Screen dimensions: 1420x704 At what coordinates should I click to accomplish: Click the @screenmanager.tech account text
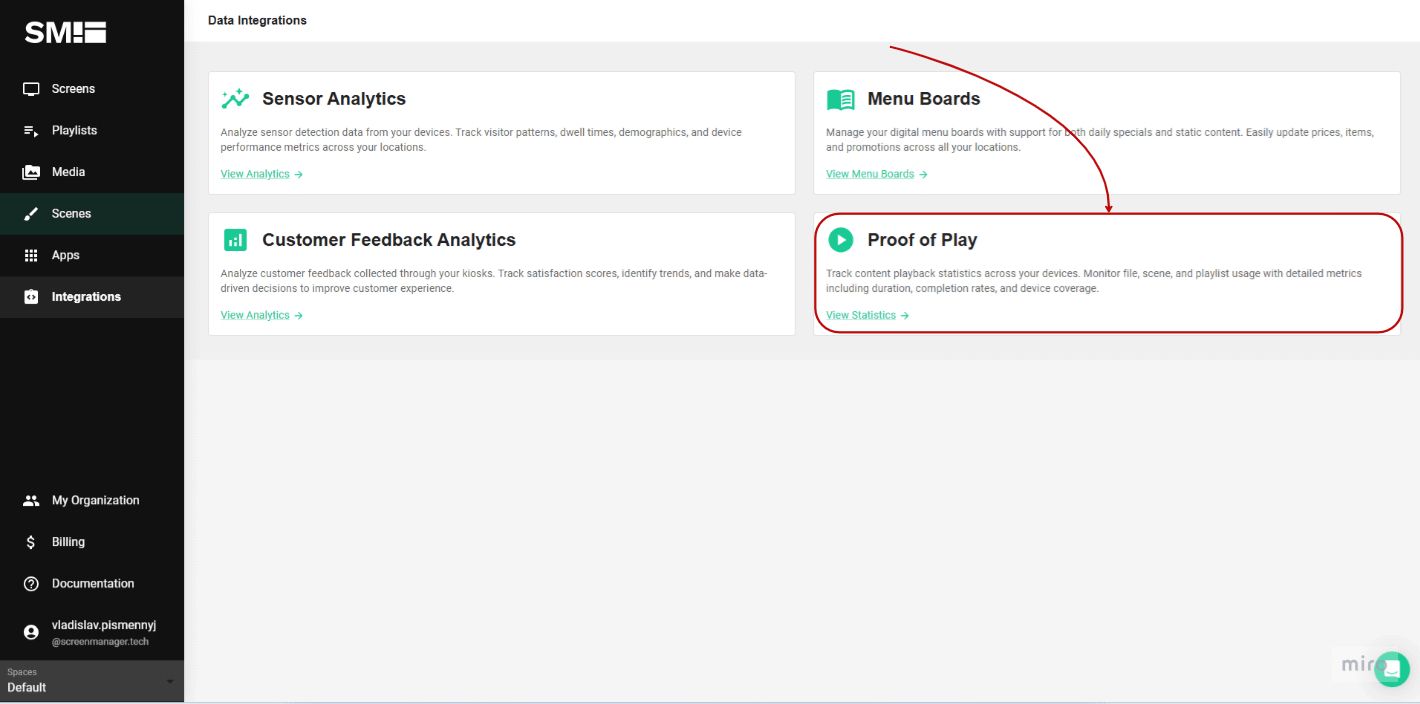pos(100,642)
